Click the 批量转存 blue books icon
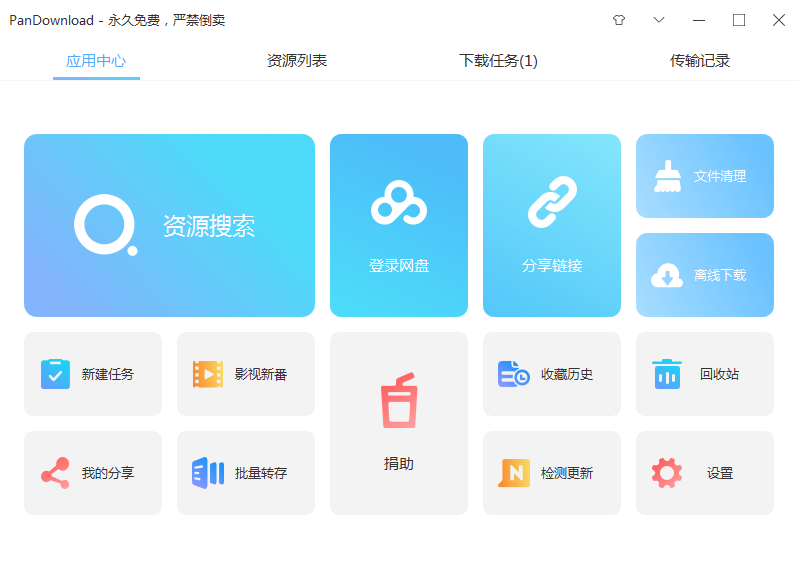Image resolution: width=798 pixels, height=566 pixels. [x=208, y=473]
